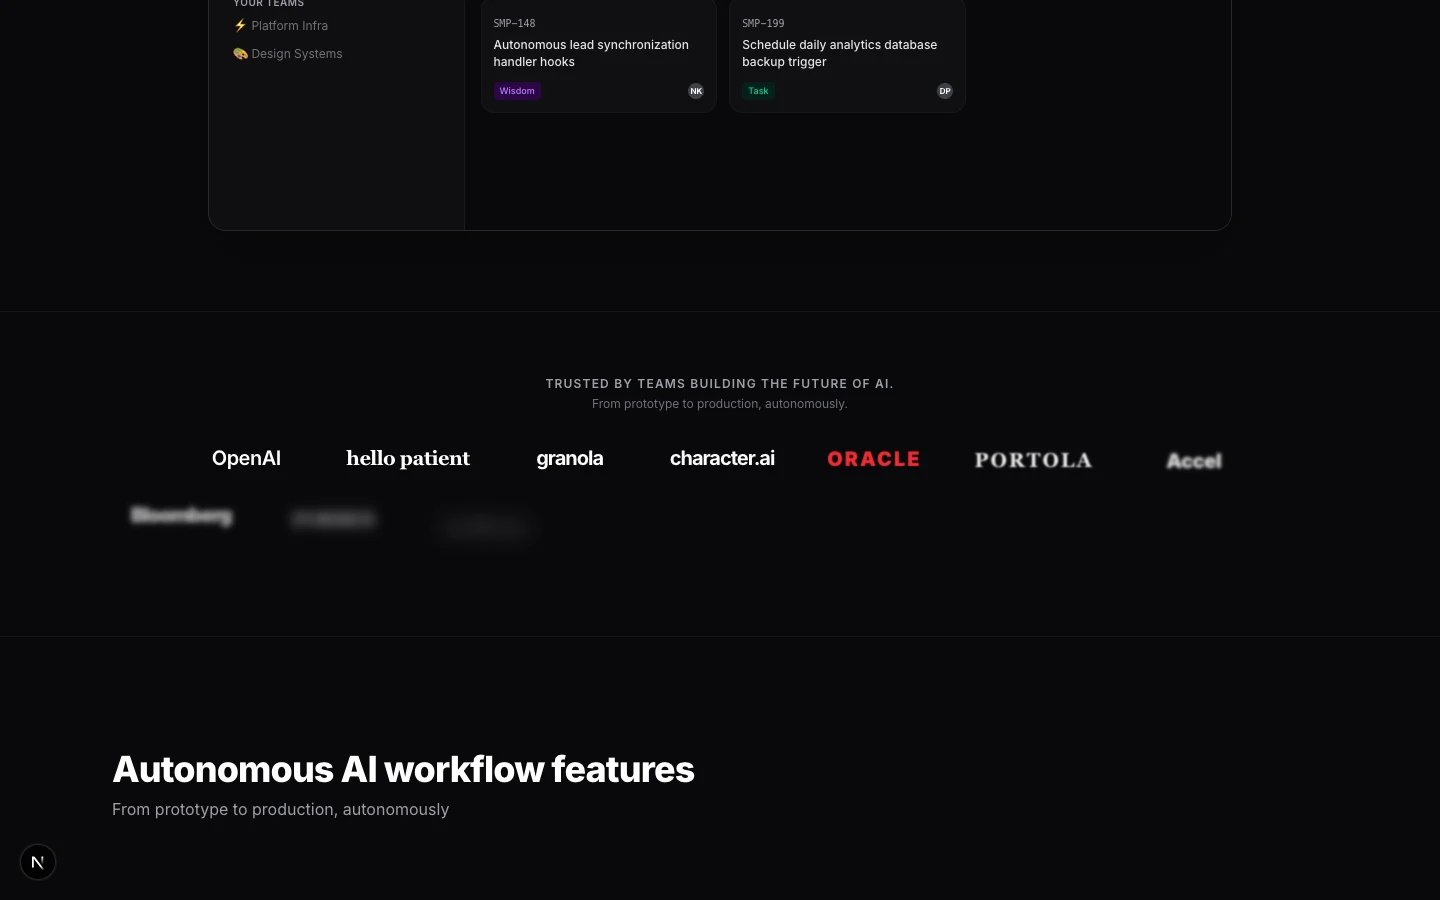Open the Design Systems team

(x=288, y=54)
